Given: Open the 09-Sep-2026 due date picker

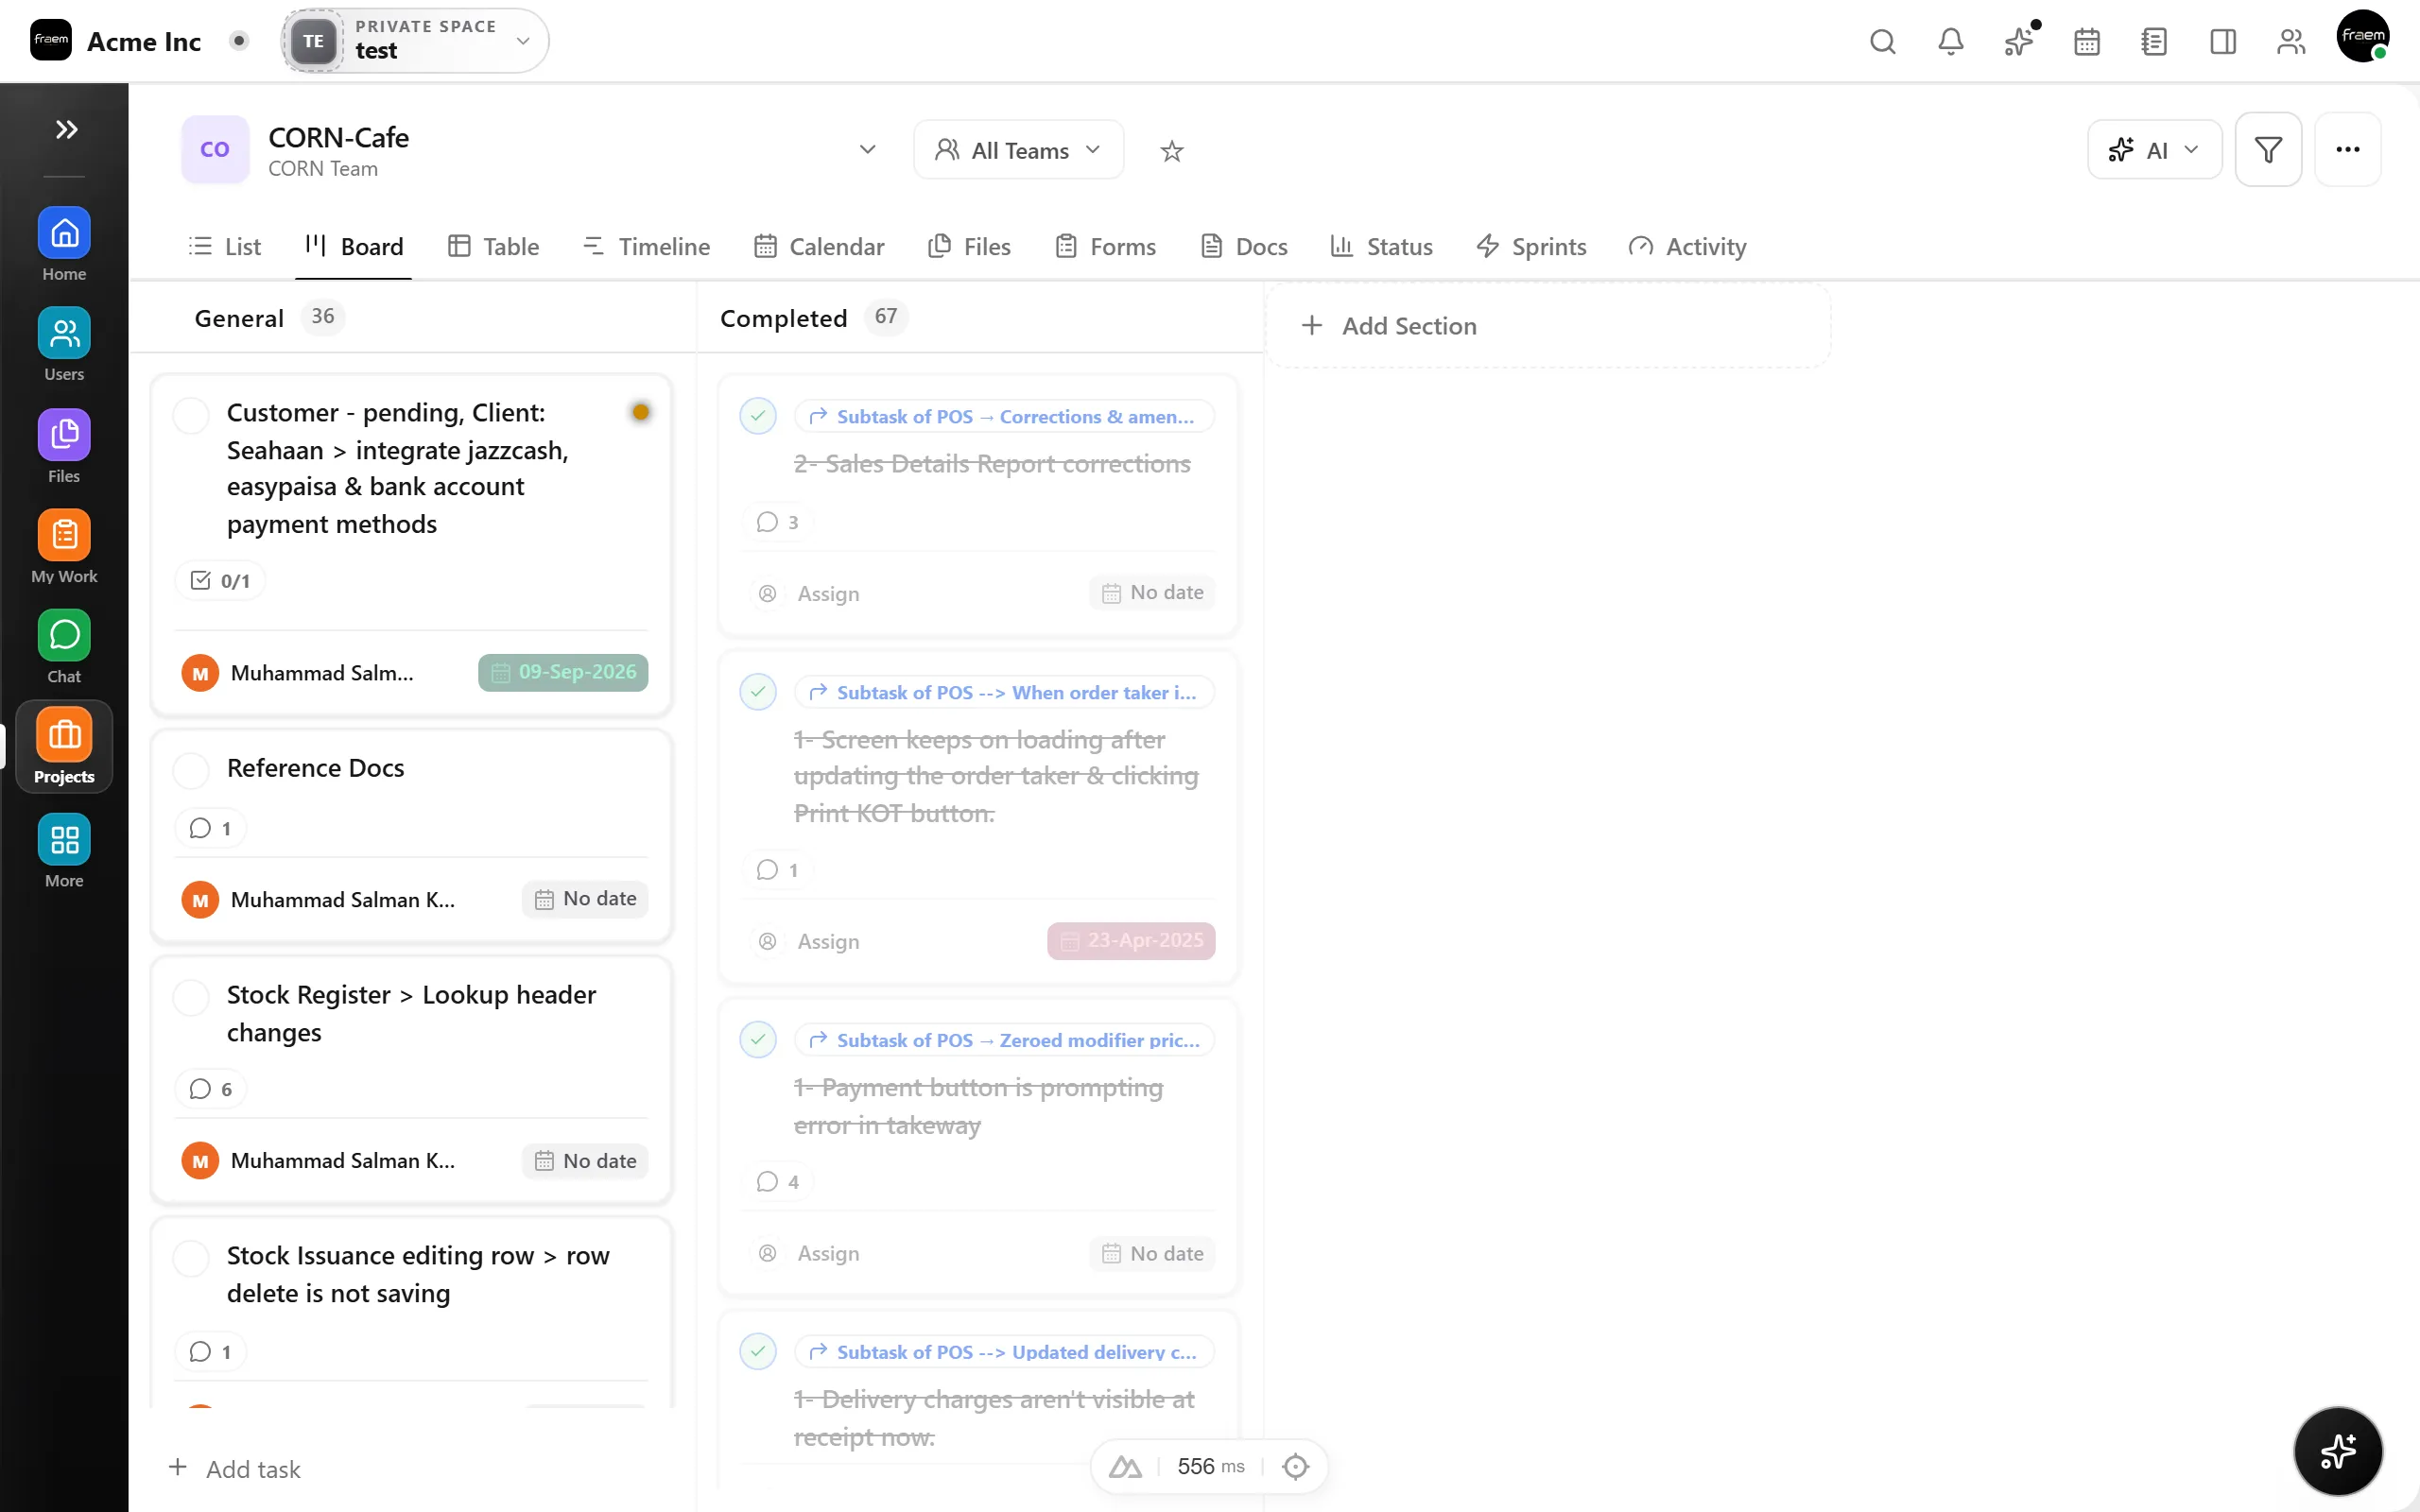Looking at the screenshot, I should tap(563, 672).
